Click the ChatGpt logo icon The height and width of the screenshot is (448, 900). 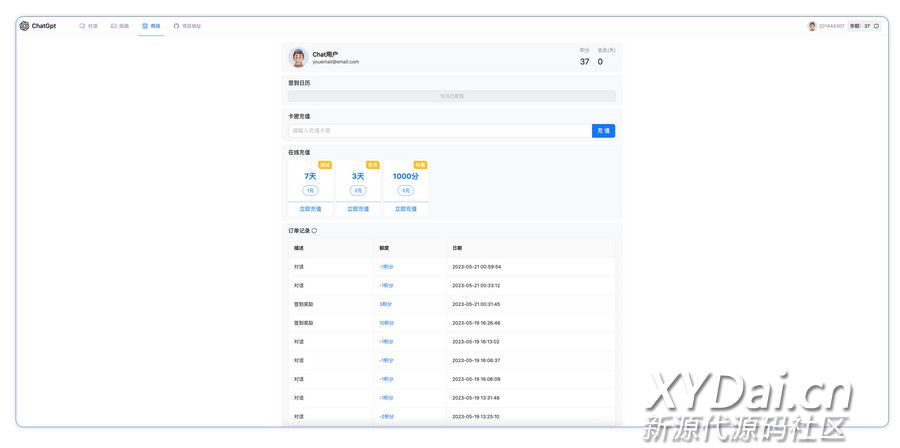[24, 26]
